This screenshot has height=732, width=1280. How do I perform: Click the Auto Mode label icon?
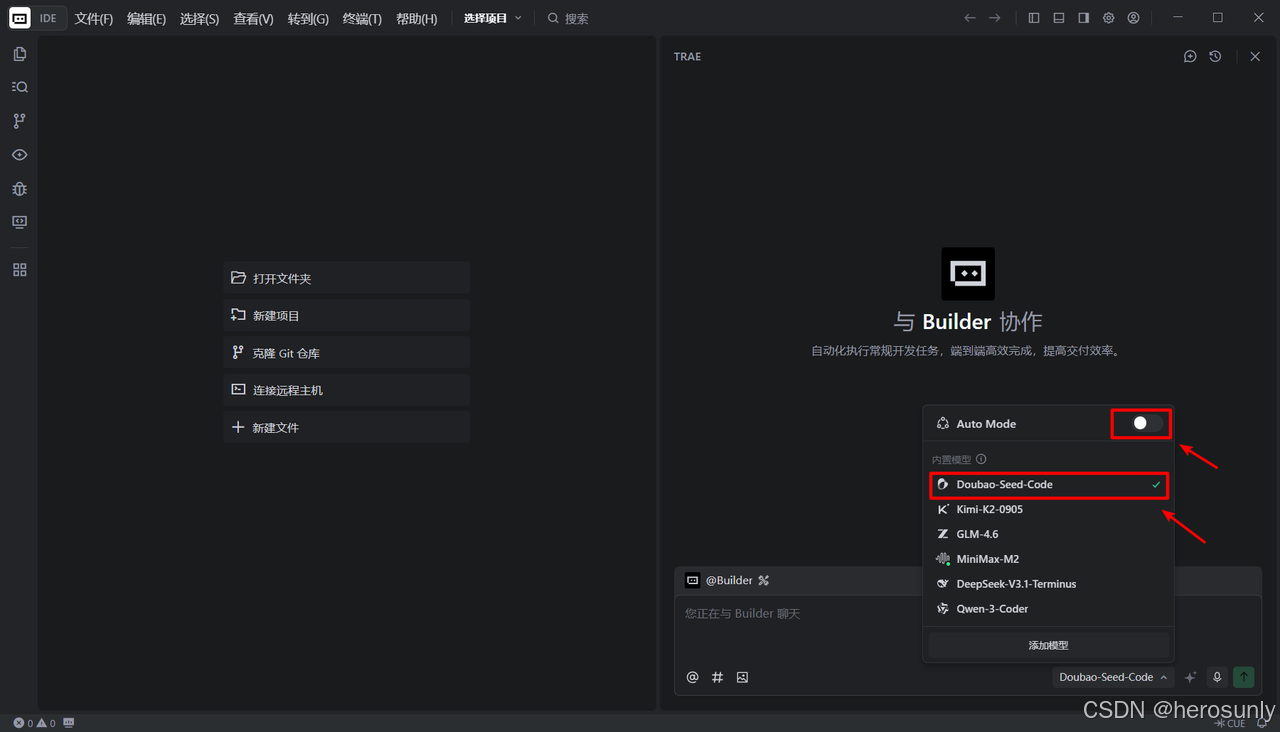coord(942,424)
